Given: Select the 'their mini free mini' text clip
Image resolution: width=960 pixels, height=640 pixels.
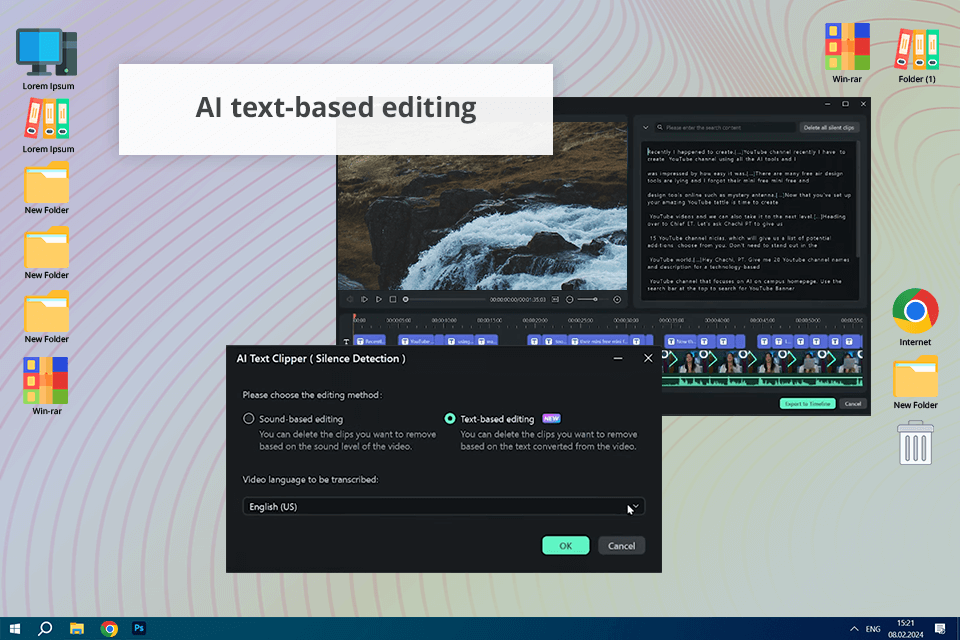Looking at the screenshot, I should (x=599, y=341).
